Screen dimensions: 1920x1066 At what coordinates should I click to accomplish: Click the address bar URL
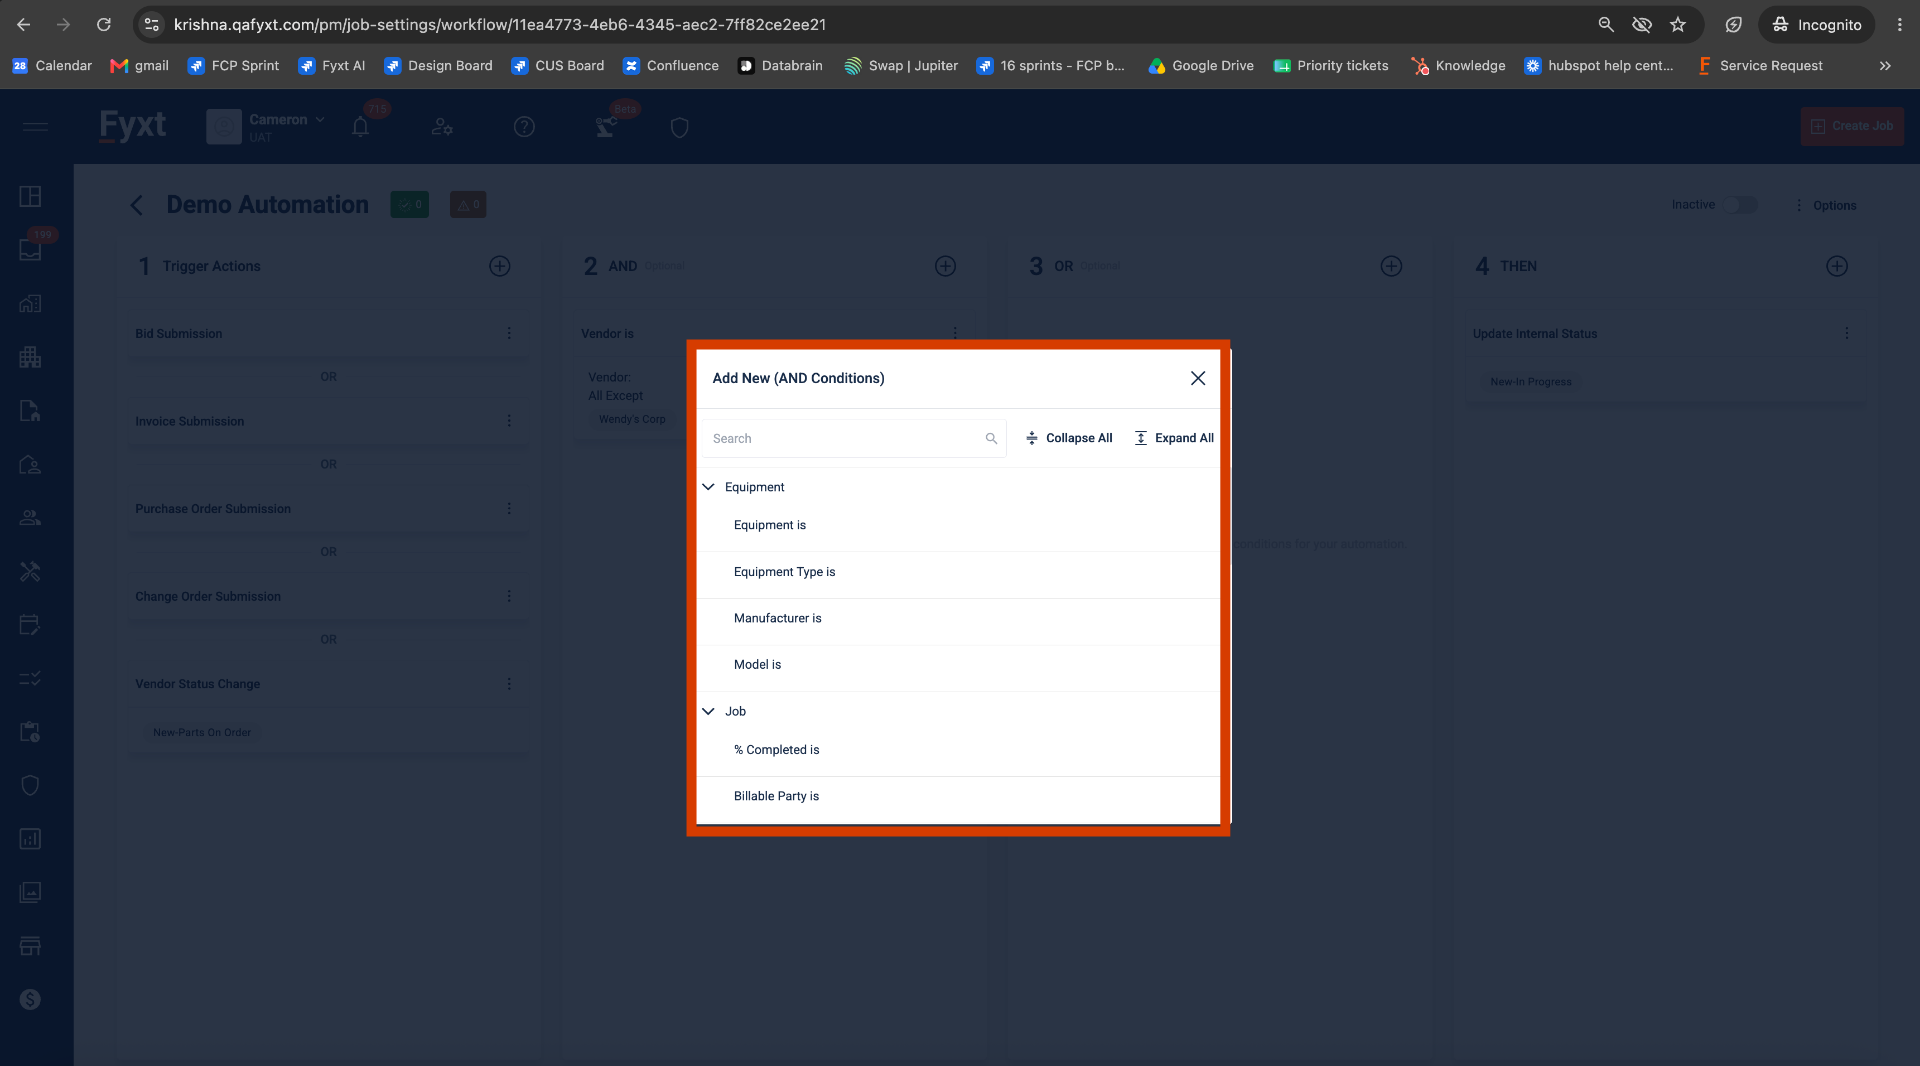(x=500, y=24)
